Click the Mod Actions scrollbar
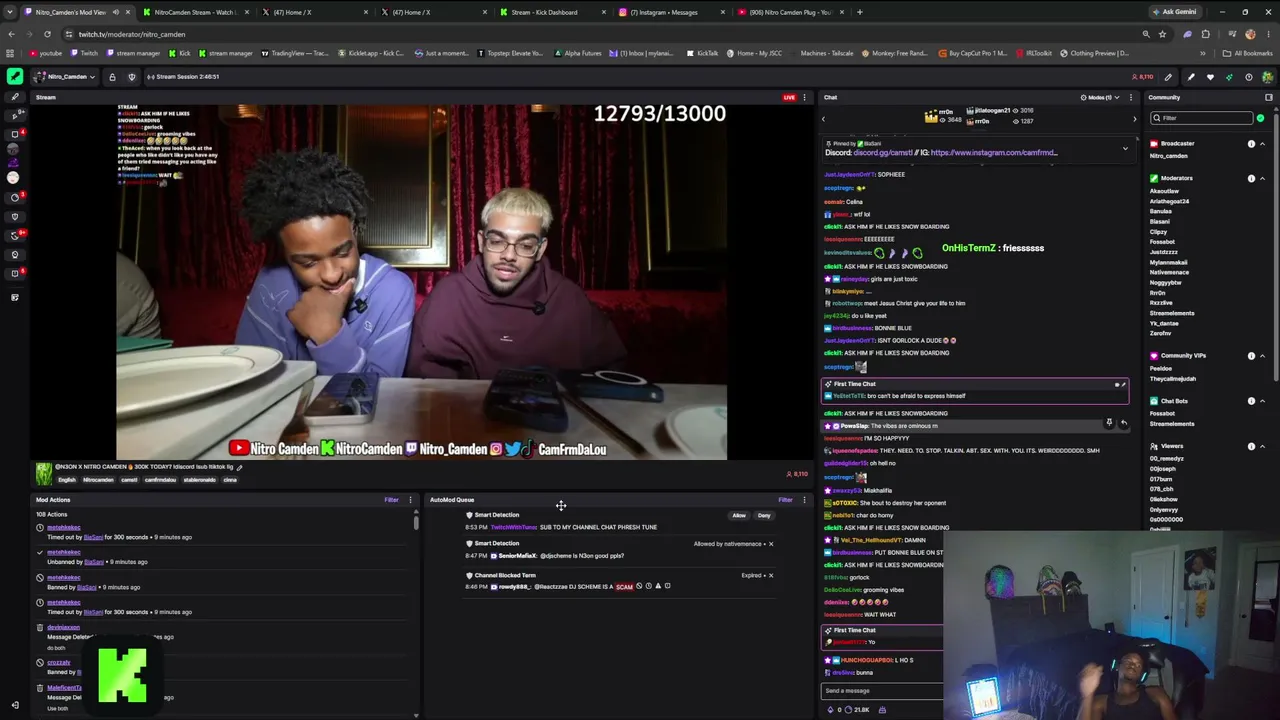 point(416,523)
